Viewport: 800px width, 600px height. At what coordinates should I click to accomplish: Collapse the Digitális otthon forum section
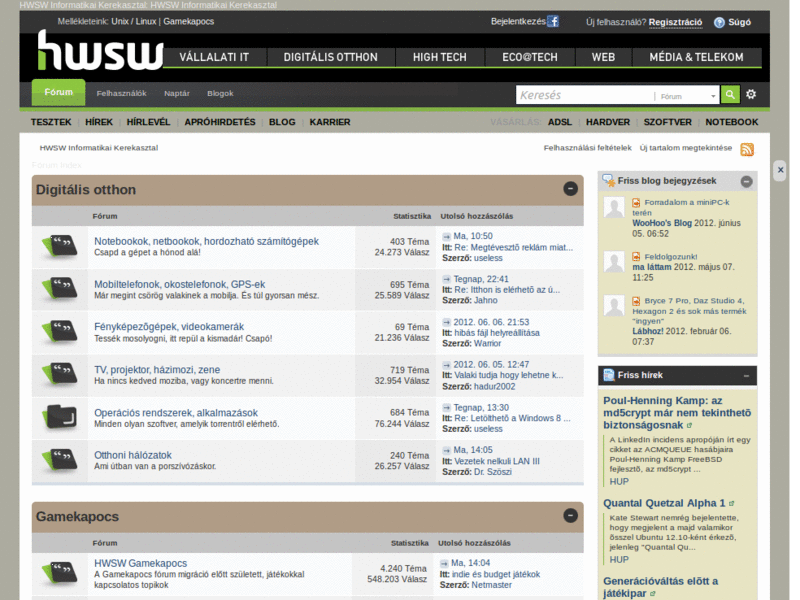pyautogui.click(x=569, y=189)
